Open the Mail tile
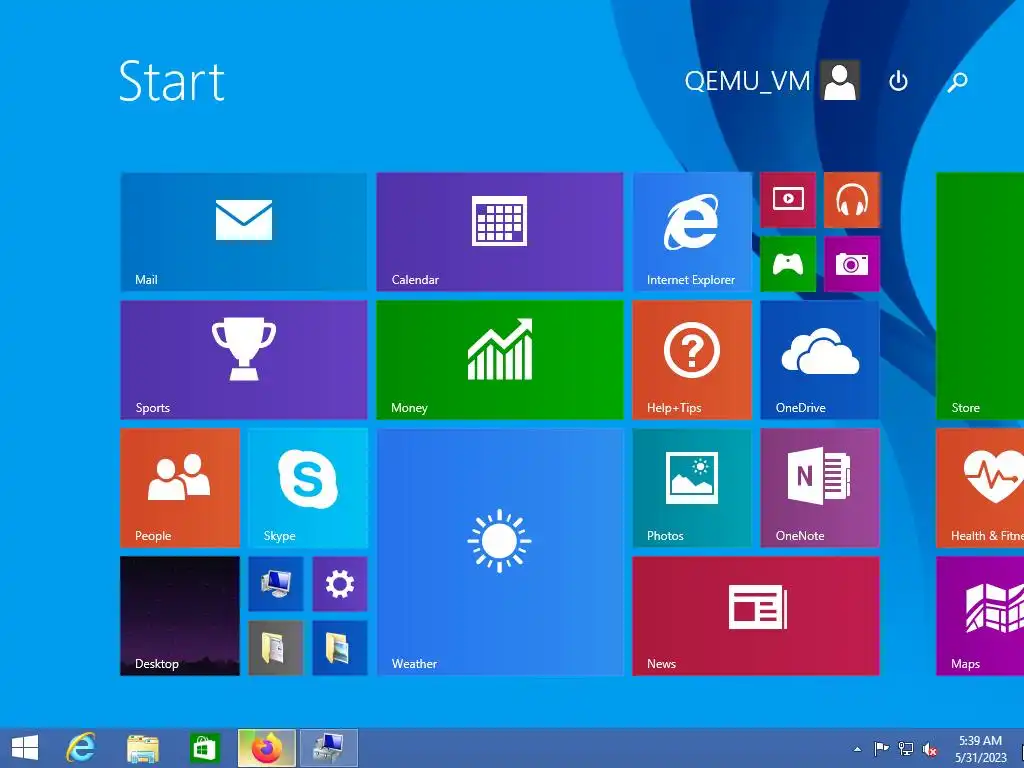Viewport: 1024px width, 768px height. click(244, 232)
